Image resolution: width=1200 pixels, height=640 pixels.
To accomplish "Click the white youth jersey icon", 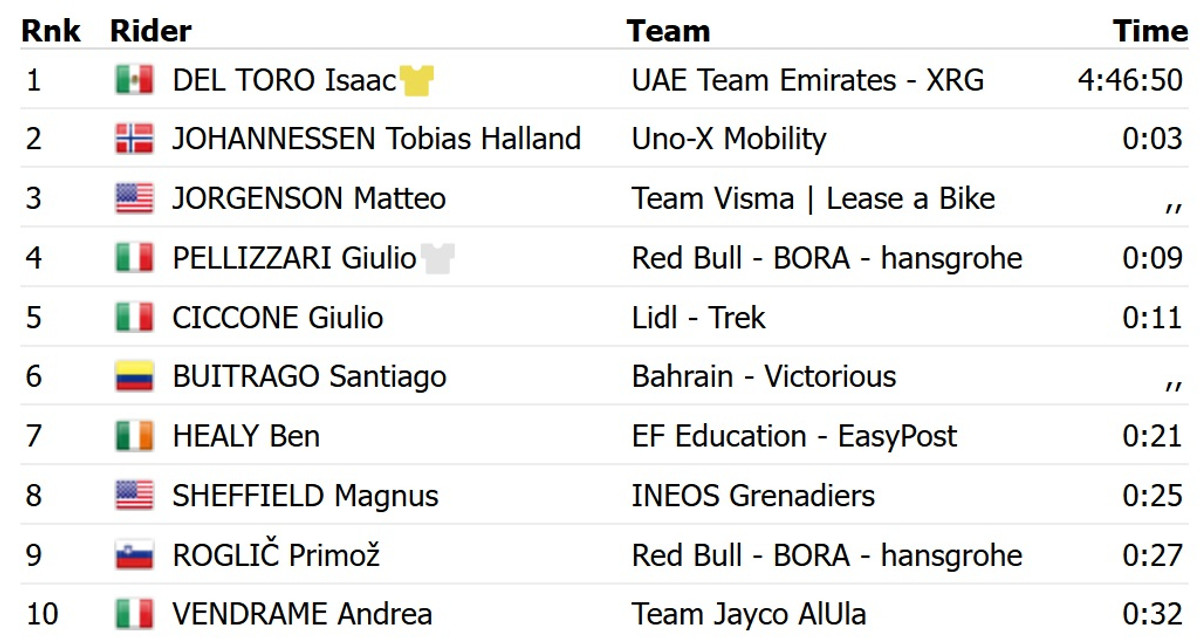I will [437, 258].
